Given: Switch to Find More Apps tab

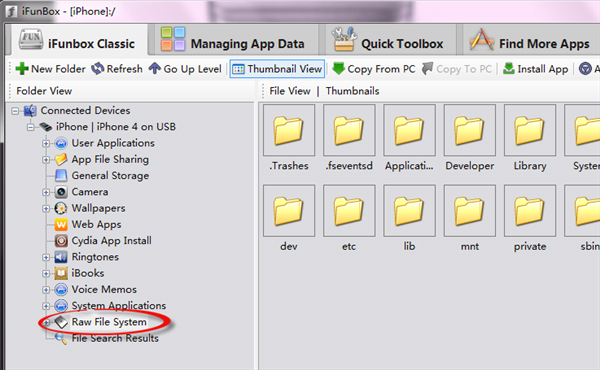Looking at the screenshot, I should pos(531,41).
